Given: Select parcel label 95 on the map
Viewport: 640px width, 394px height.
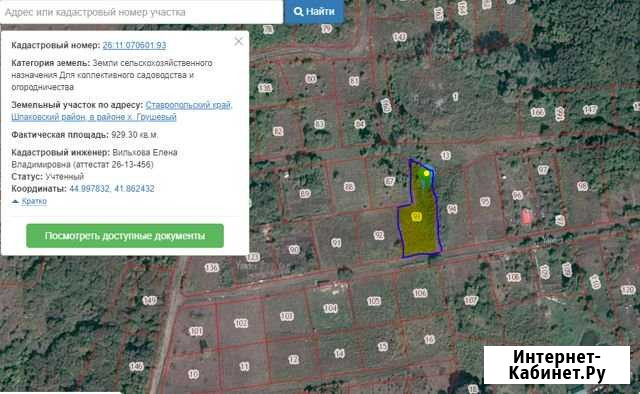Looking at the screenshot, I should [x=485, y=201].
